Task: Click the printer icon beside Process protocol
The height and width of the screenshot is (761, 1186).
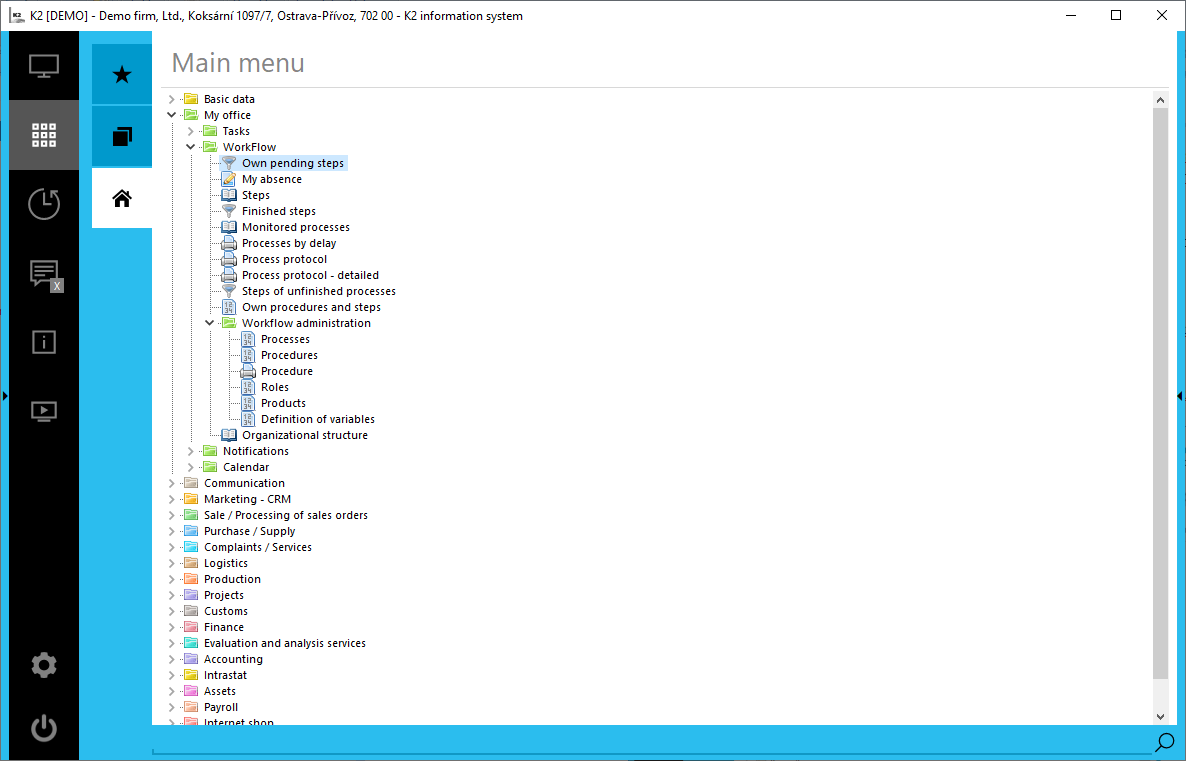Action: click(228, 259)
